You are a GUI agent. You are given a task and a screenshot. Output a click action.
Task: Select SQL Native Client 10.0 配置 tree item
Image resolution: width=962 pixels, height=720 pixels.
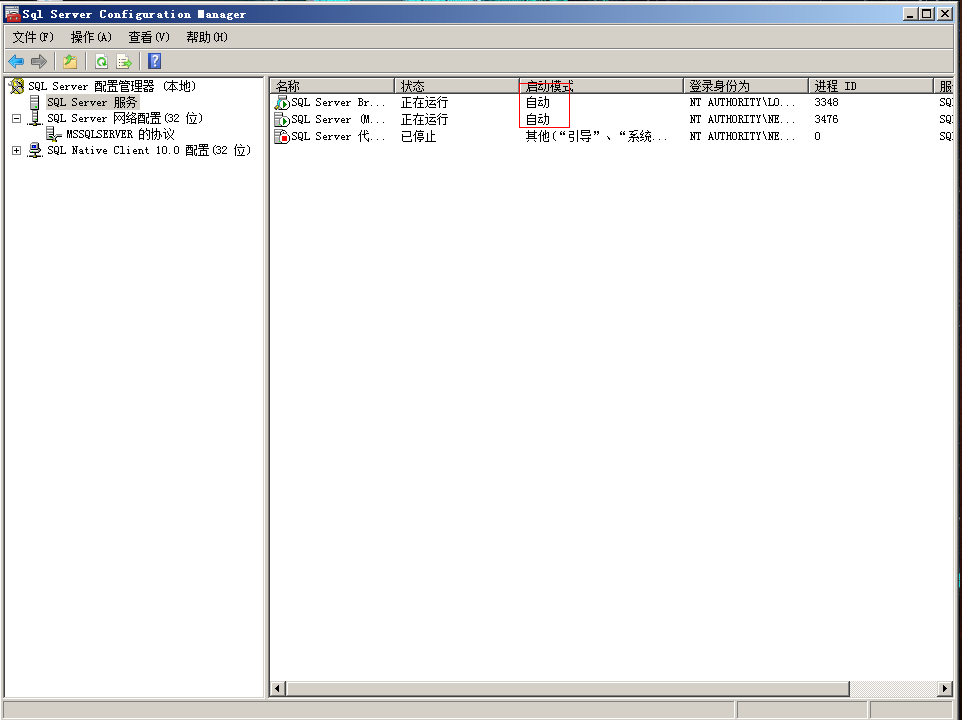coord(149,150)
